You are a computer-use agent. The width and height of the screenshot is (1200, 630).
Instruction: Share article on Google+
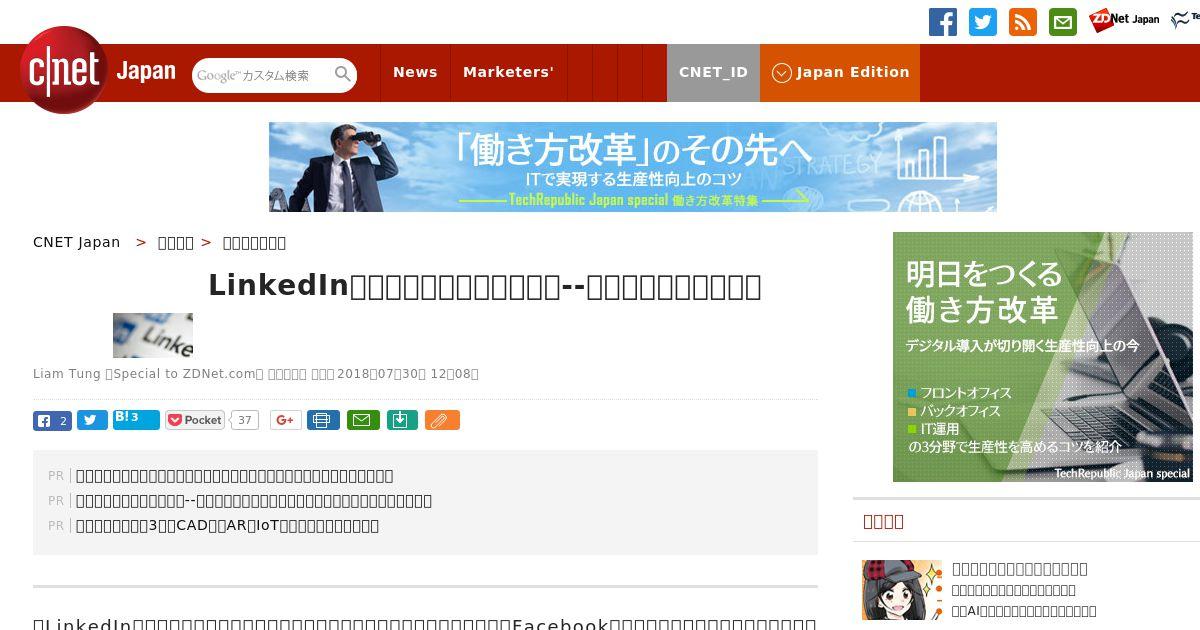pyautogui.click(x=286, y=420)
